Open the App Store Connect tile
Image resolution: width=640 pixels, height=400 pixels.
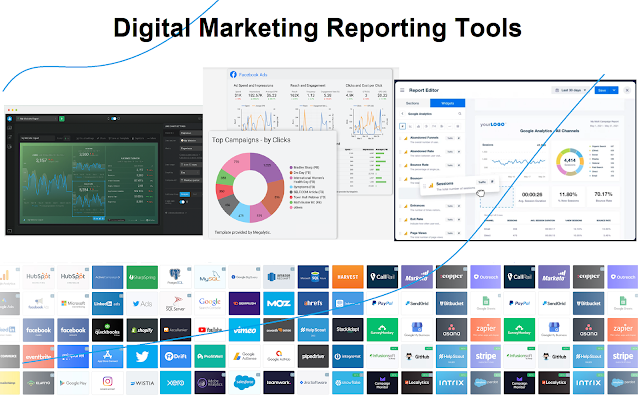[x=107, y=356]
